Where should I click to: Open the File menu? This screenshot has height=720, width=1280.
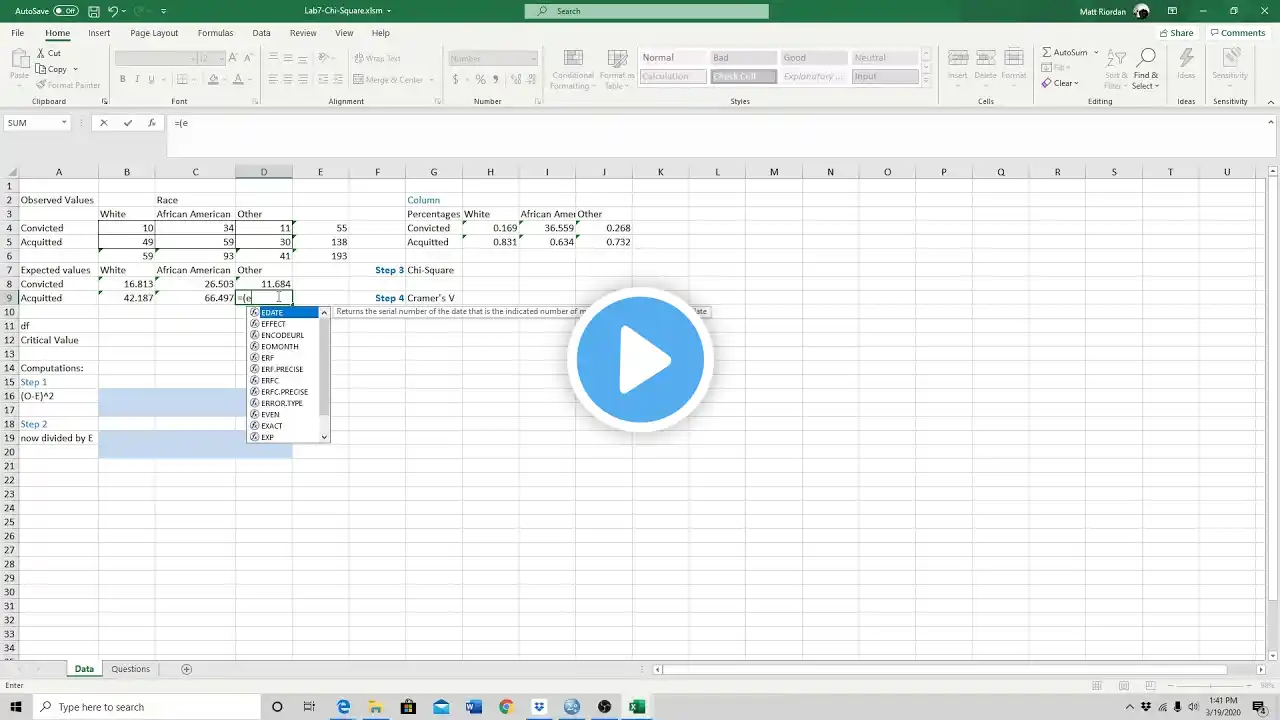[x=18, y=33]
